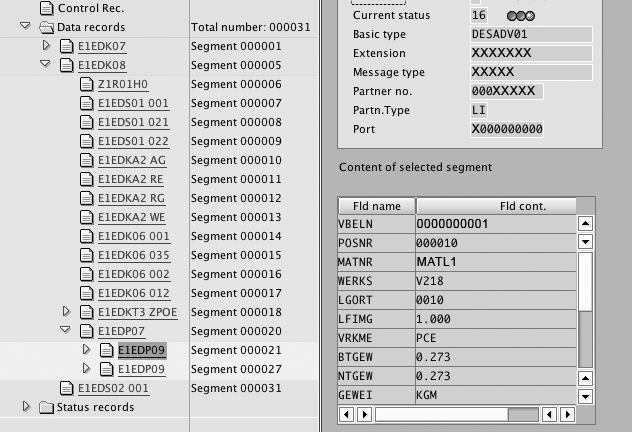
Task: Click the E1EDS01 022 document icon
Action: (87, 141)
